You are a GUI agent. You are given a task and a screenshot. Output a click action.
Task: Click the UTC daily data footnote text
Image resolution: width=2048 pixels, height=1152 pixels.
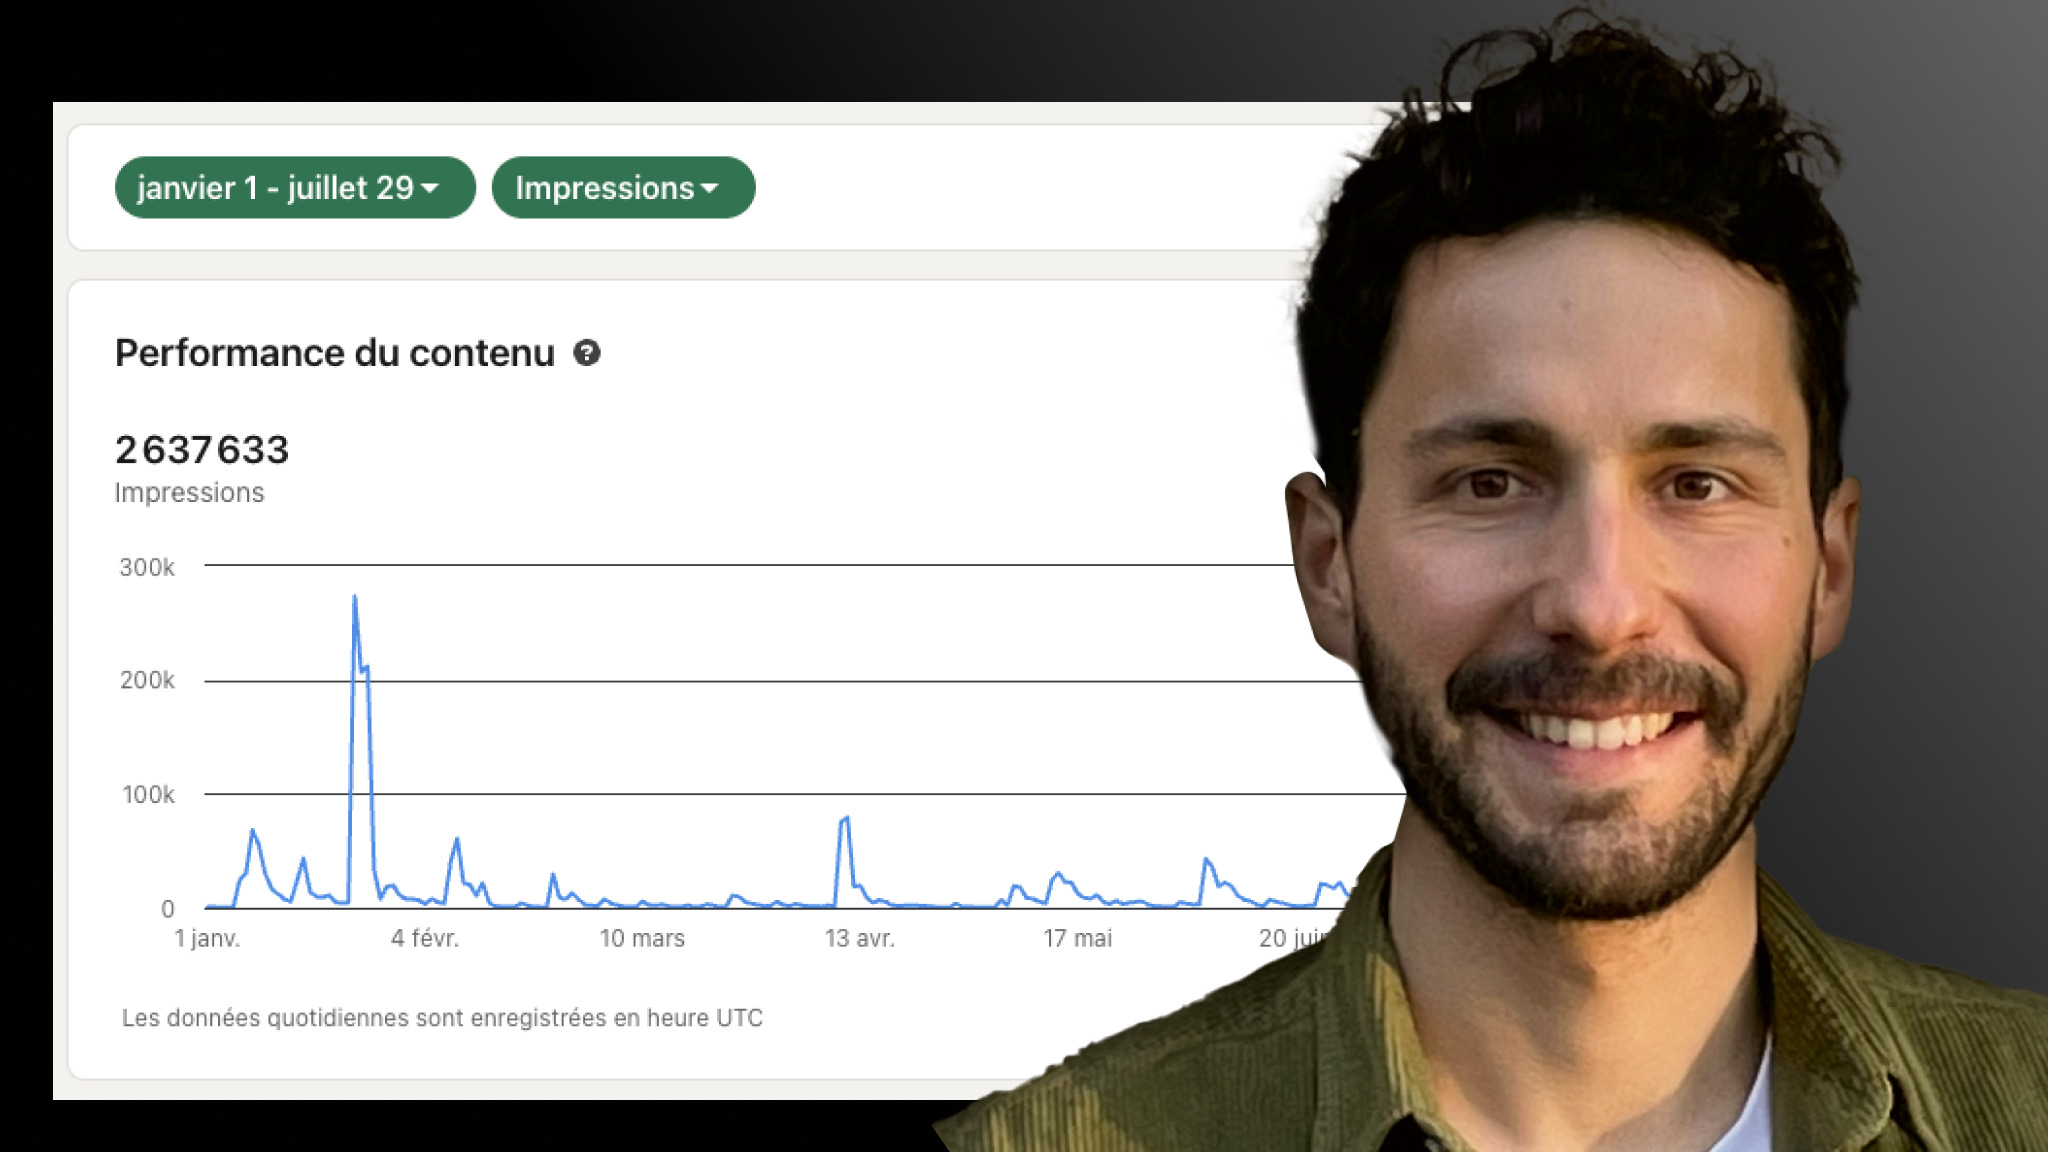point(442,1018)
